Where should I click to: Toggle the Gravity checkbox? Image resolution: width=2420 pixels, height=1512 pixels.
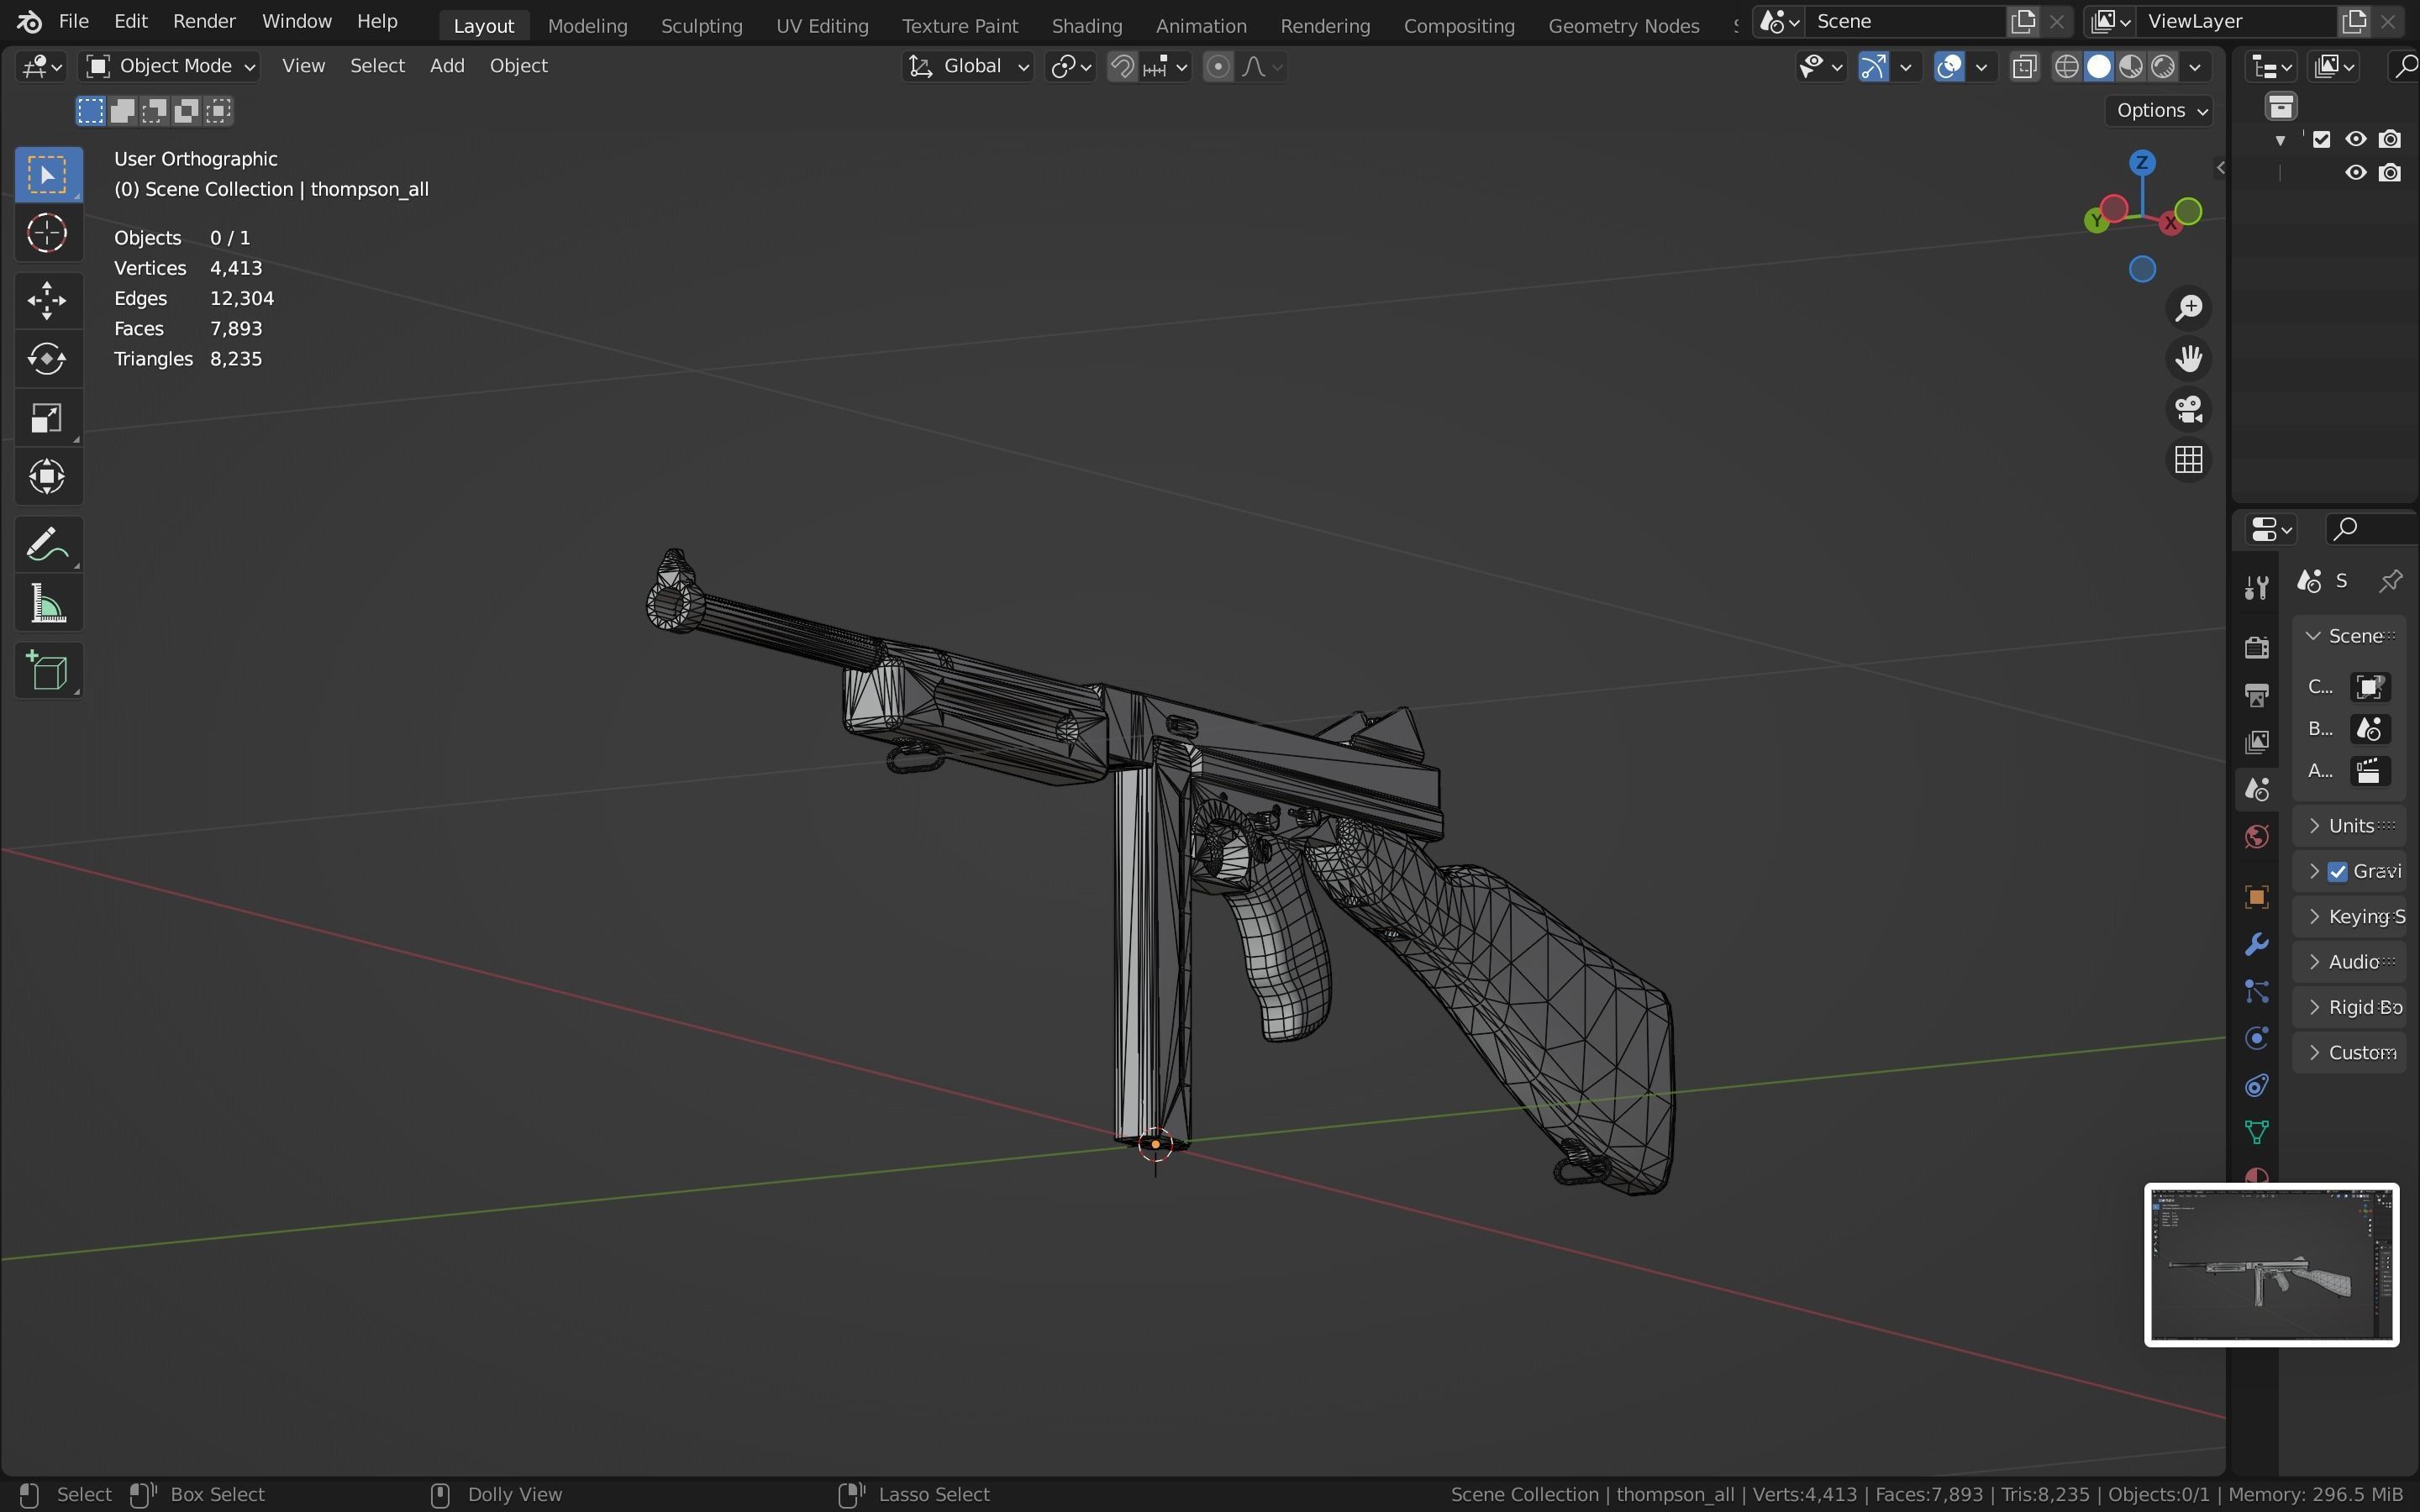pos(2338,871)
